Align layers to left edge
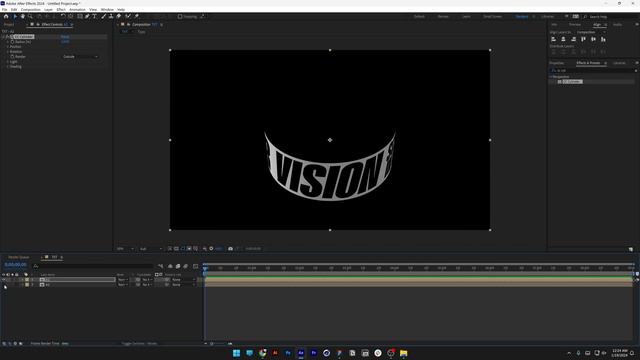The height and width of the screenshot is (360, 640). click(553, 39)
